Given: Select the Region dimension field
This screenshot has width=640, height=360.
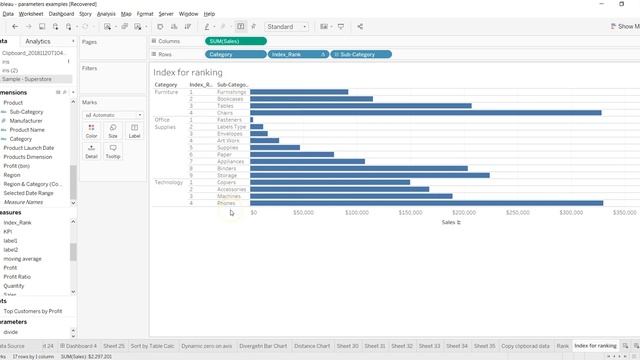Looking at the screenshot, I should (x=12, y=175).
